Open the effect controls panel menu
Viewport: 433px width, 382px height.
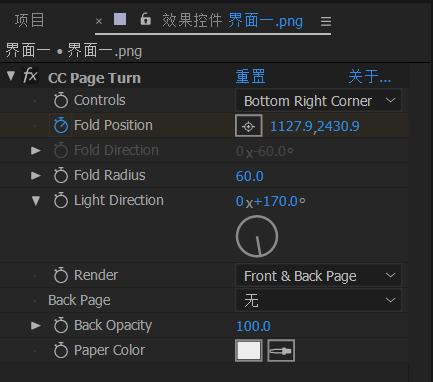tap(326, 21)
